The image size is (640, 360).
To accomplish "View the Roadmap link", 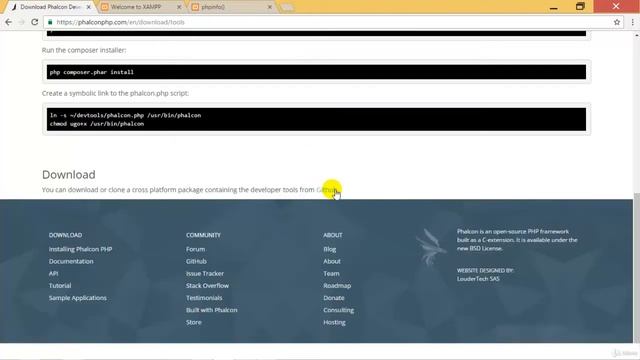I will pos(337,286).
